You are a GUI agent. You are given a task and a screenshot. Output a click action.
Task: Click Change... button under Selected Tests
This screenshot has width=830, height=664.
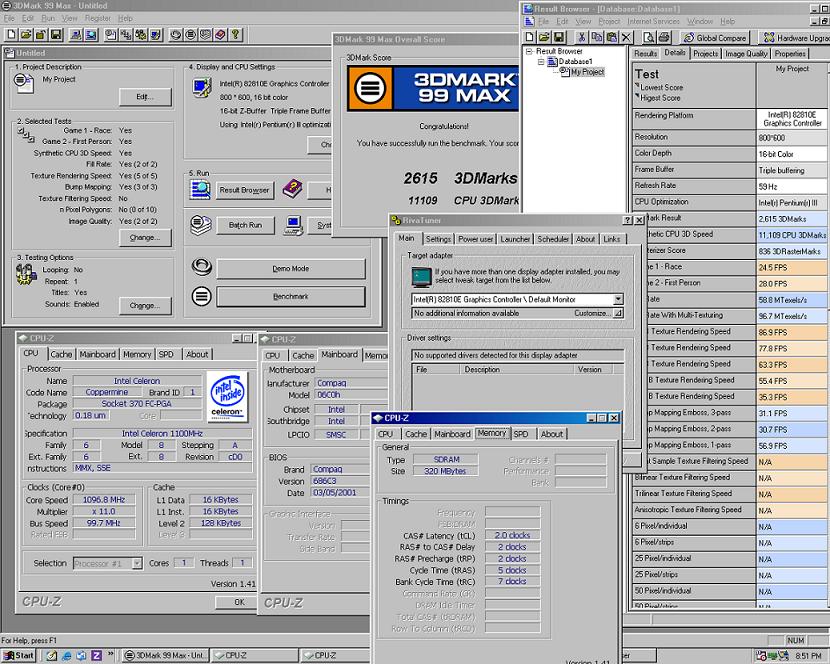[x=145, y=238]
